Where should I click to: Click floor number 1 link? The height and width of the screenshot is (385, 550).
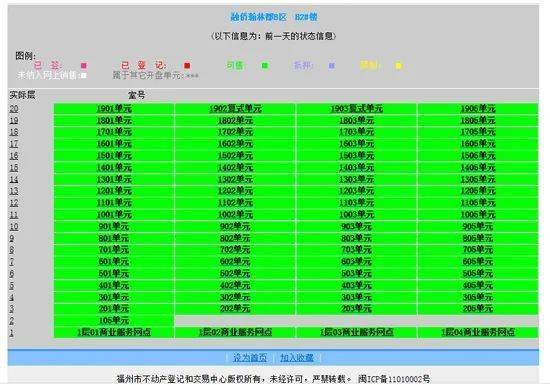coord(12,332)
